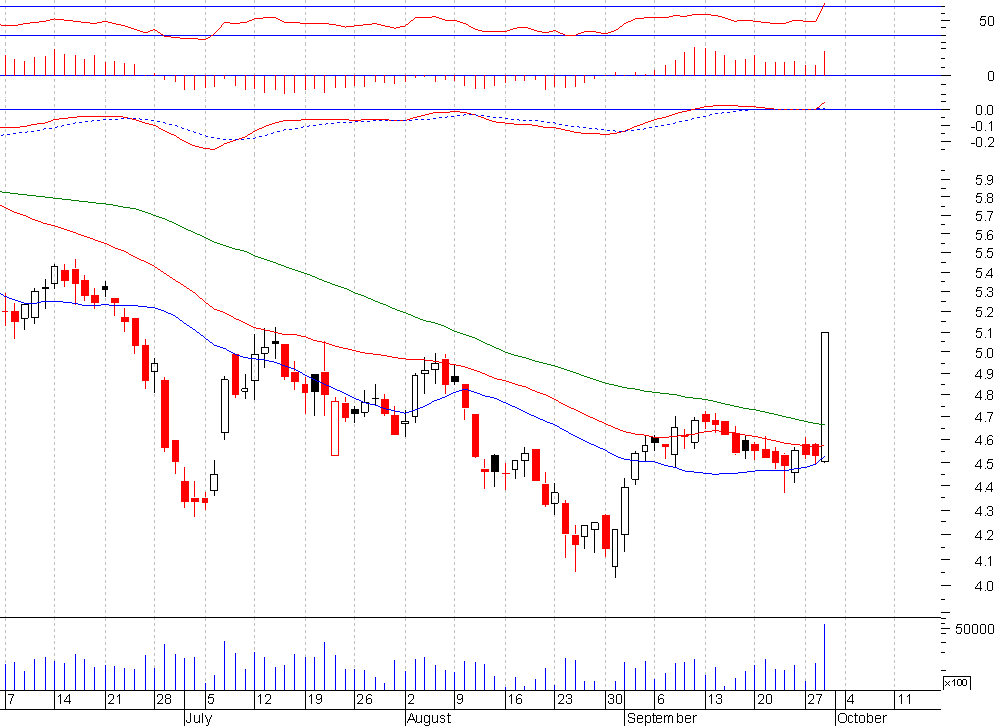Select the August month label

click(429, 718)
